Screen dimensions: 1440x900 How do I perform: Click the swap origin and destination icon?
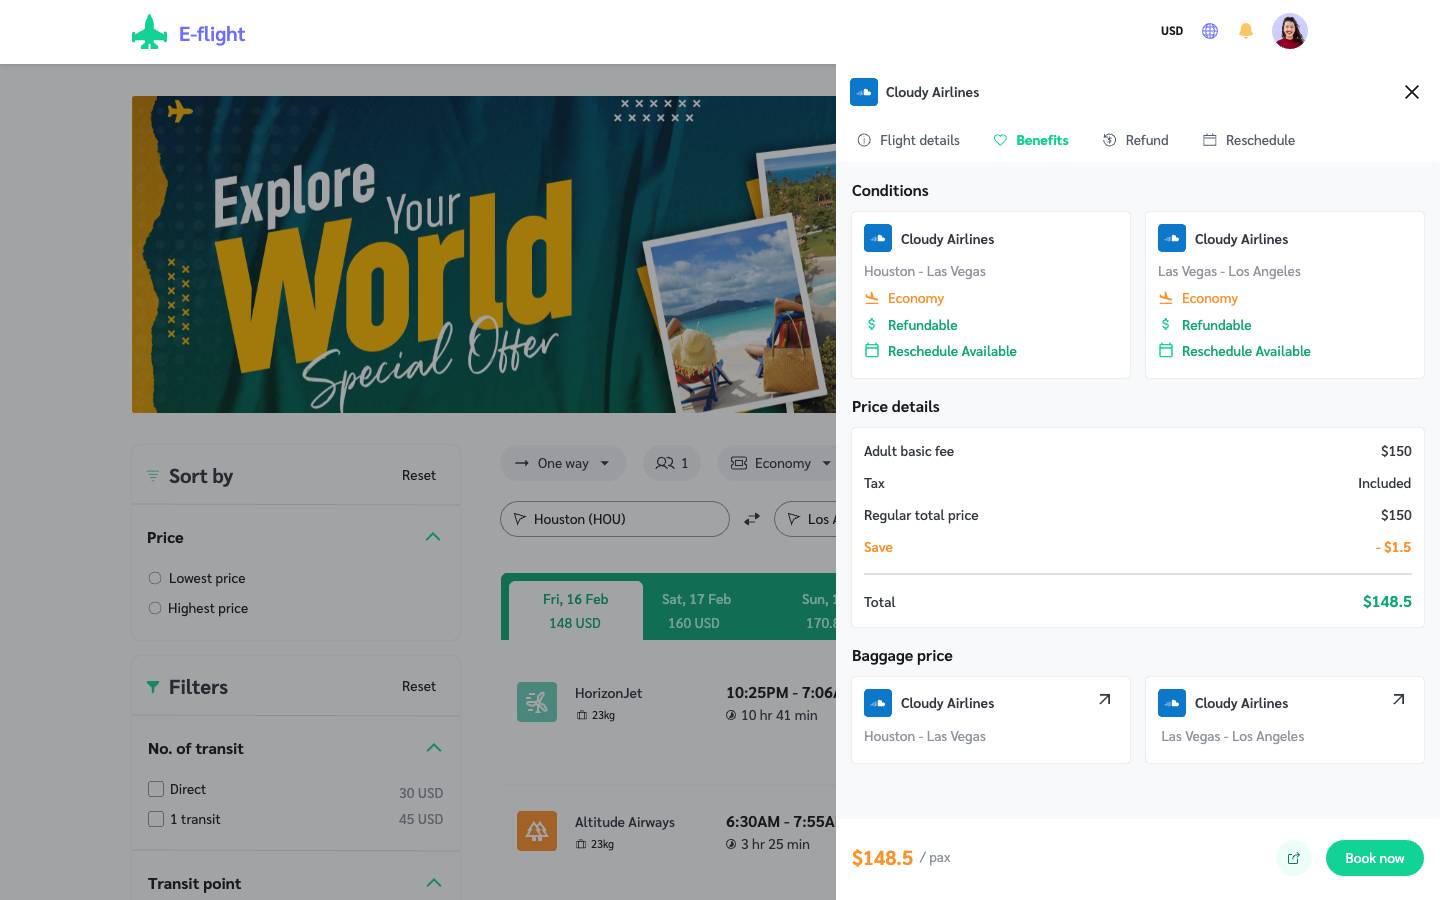coord(752,519)
